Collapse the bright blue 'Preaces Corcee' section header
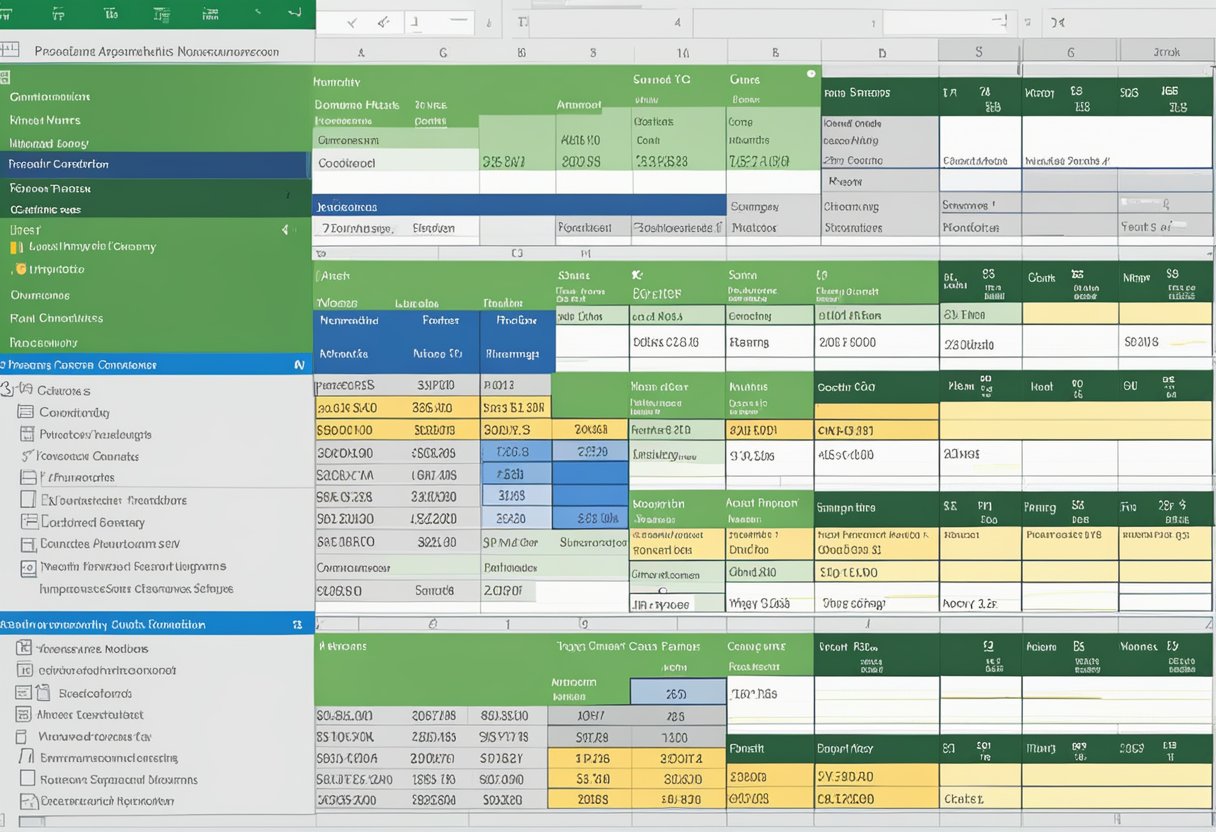This screenshot has width=1216, height=832. coord(298,365)
